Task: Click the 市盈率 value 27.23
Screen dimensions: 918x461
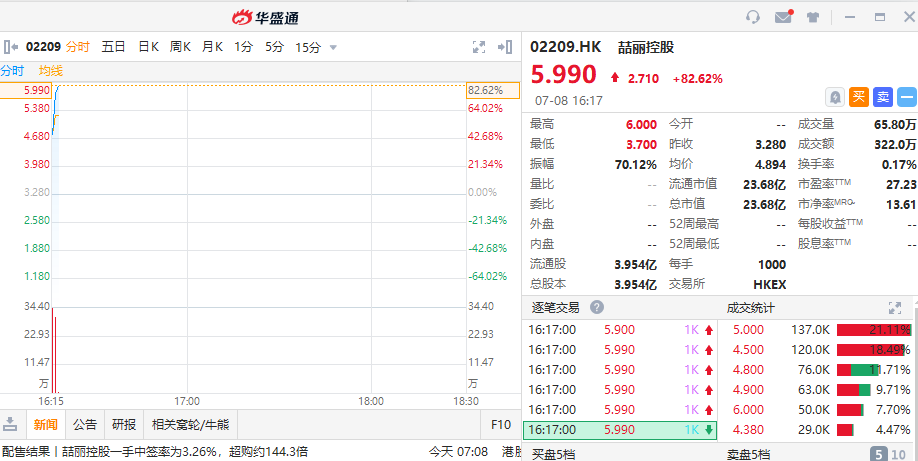Action: tap(902, 185)
